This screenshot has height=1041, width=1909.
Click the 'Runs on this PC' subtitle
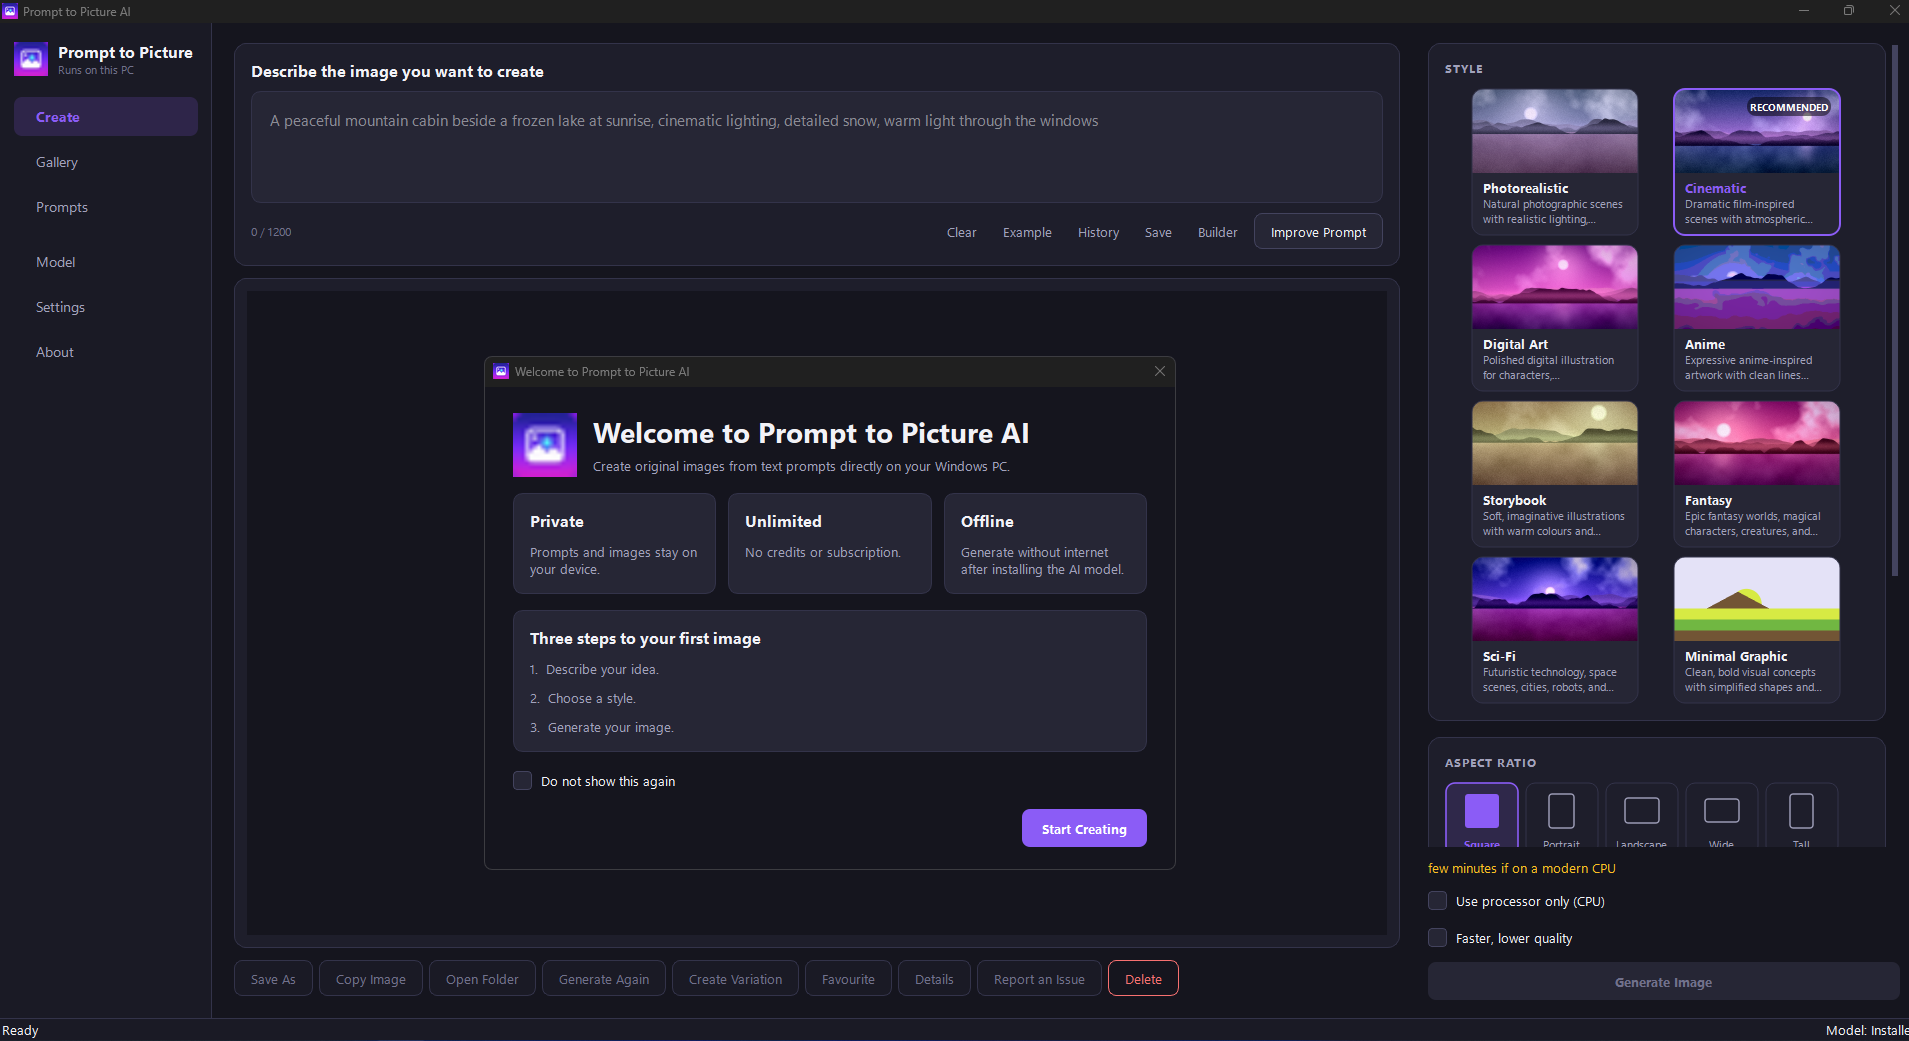point(96,70)
